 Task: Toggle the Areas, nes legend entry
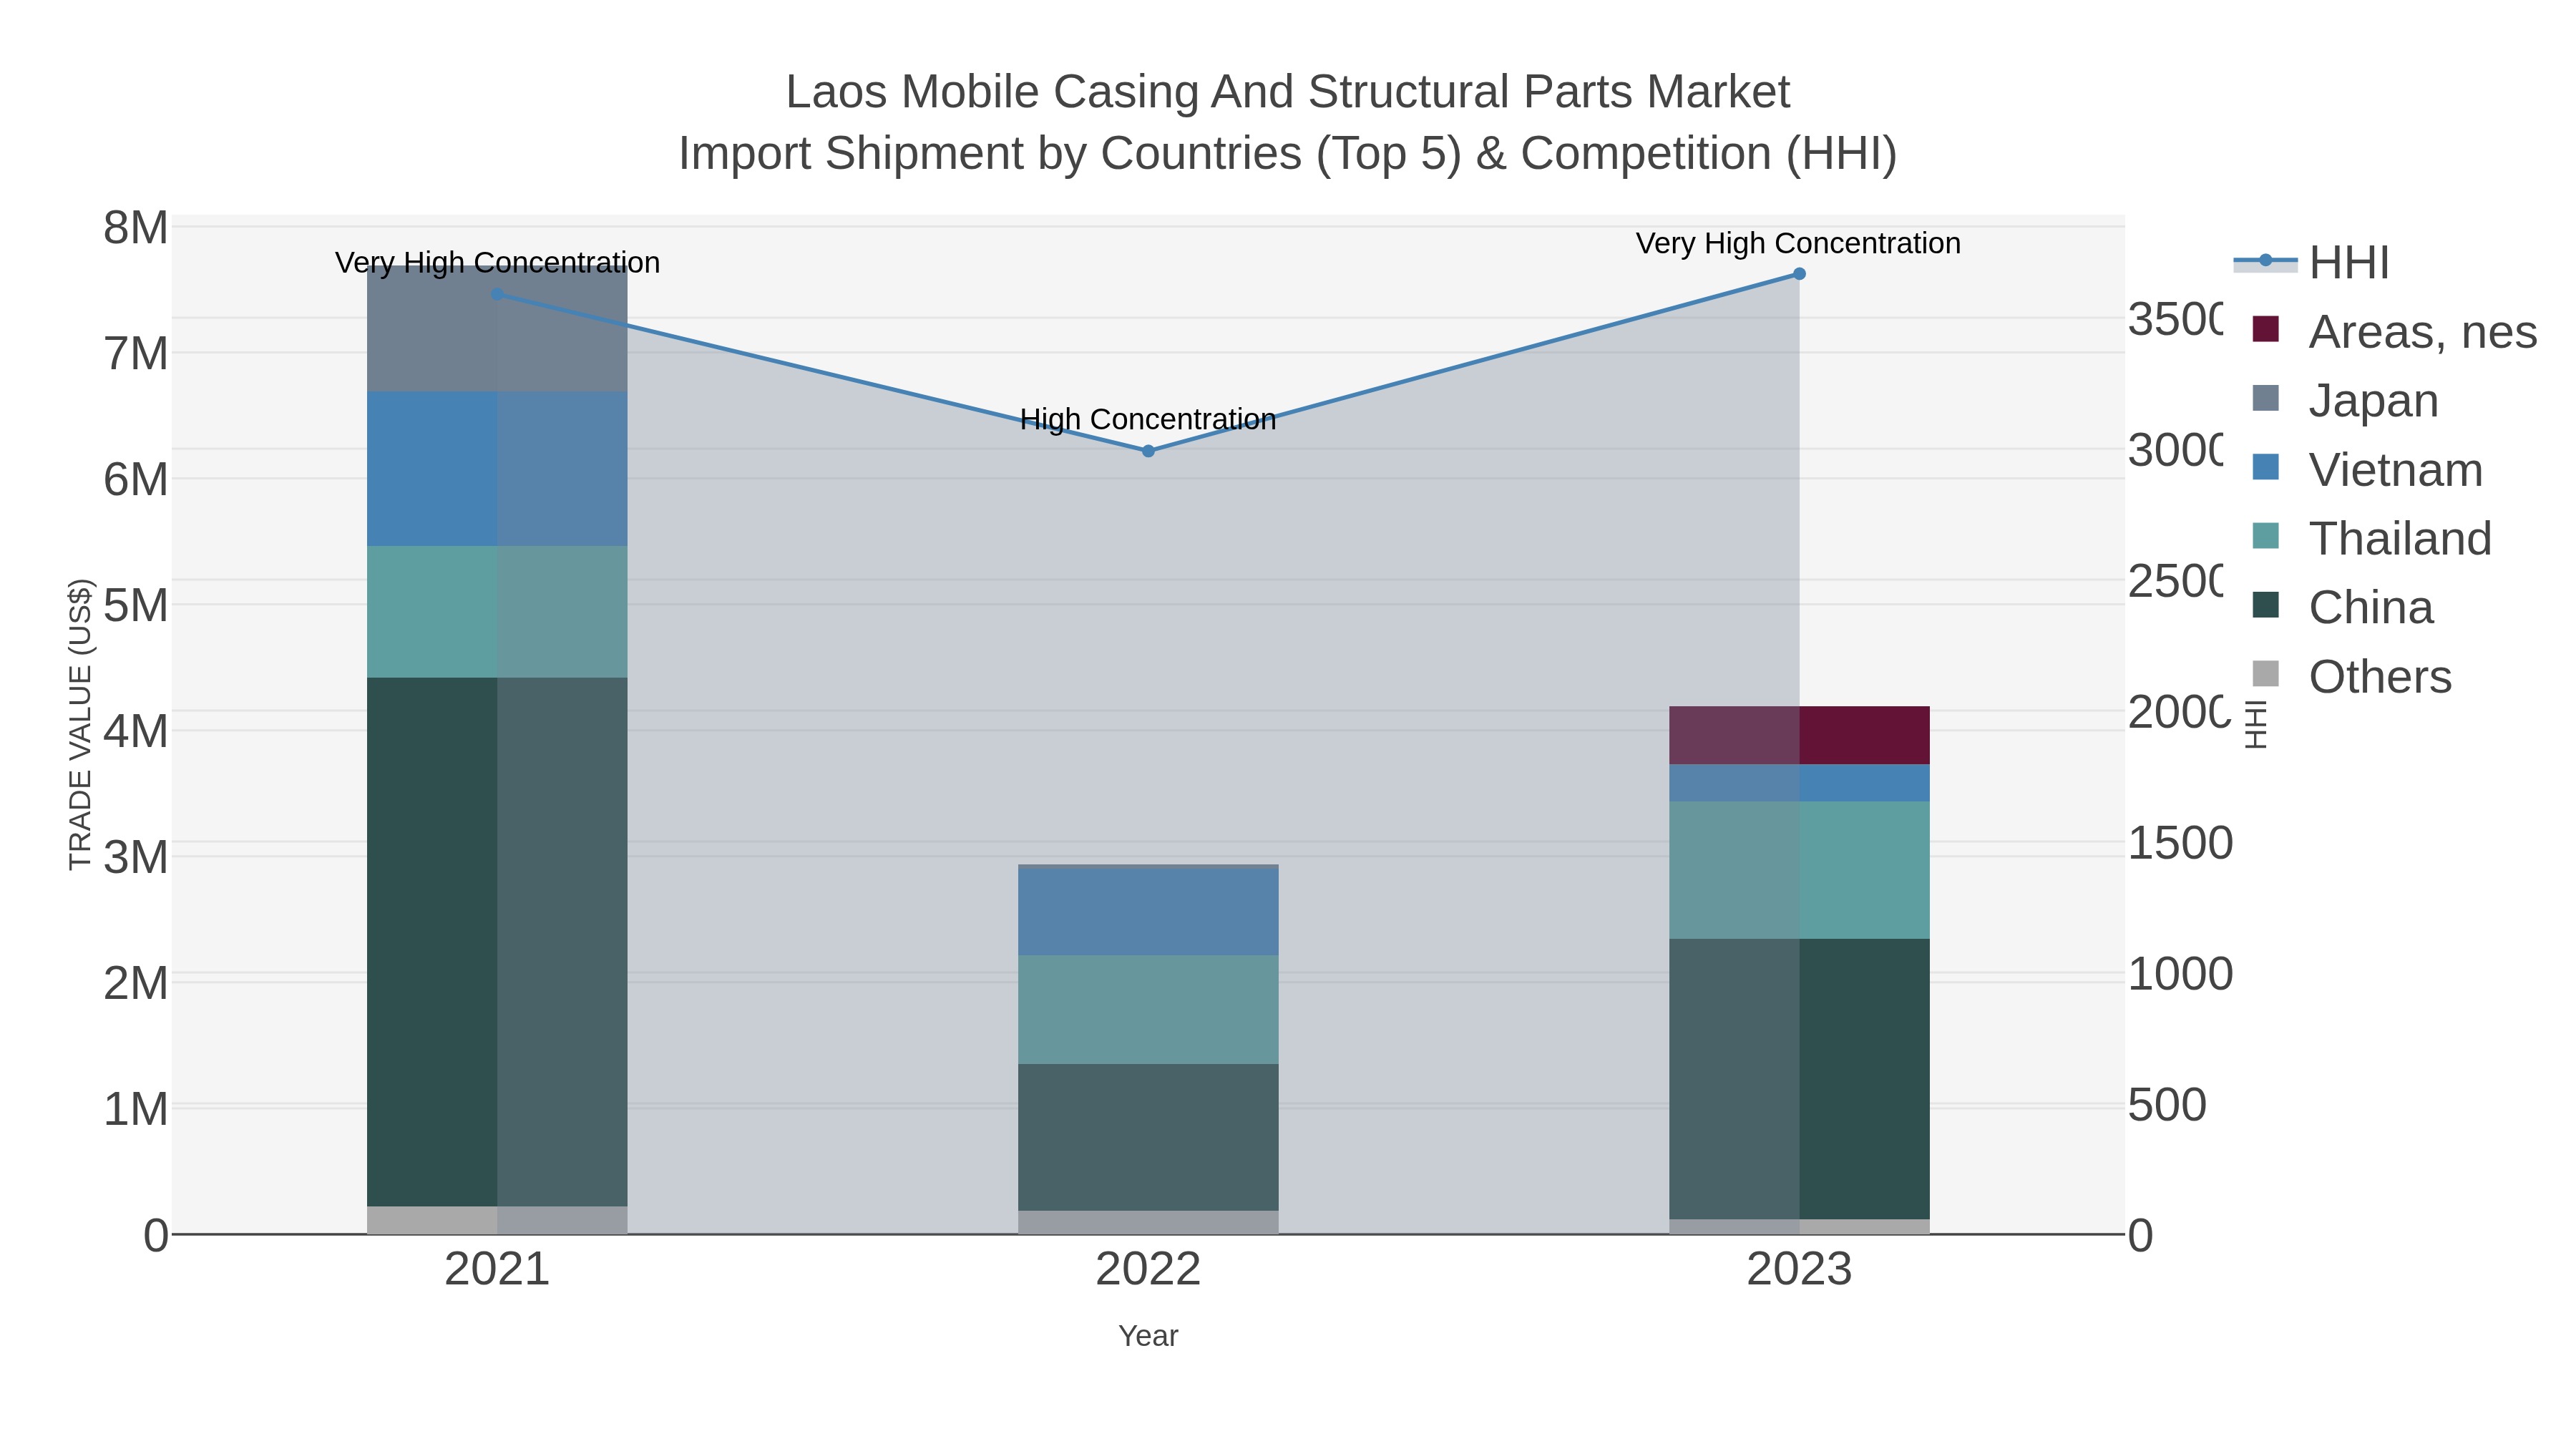[x=2394, y=331]
